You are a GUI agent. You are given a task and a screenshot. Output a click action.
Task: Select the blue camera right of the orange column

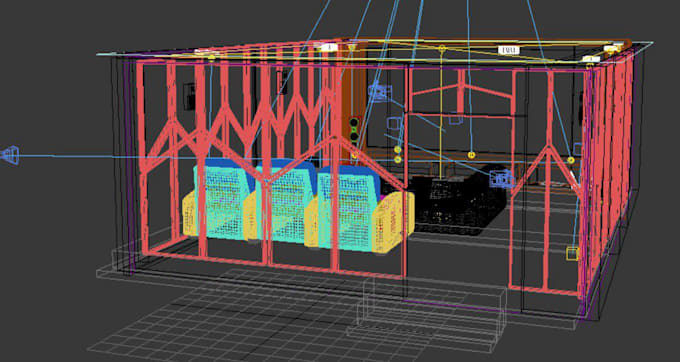pyautogui.click(x=380, y=92)
